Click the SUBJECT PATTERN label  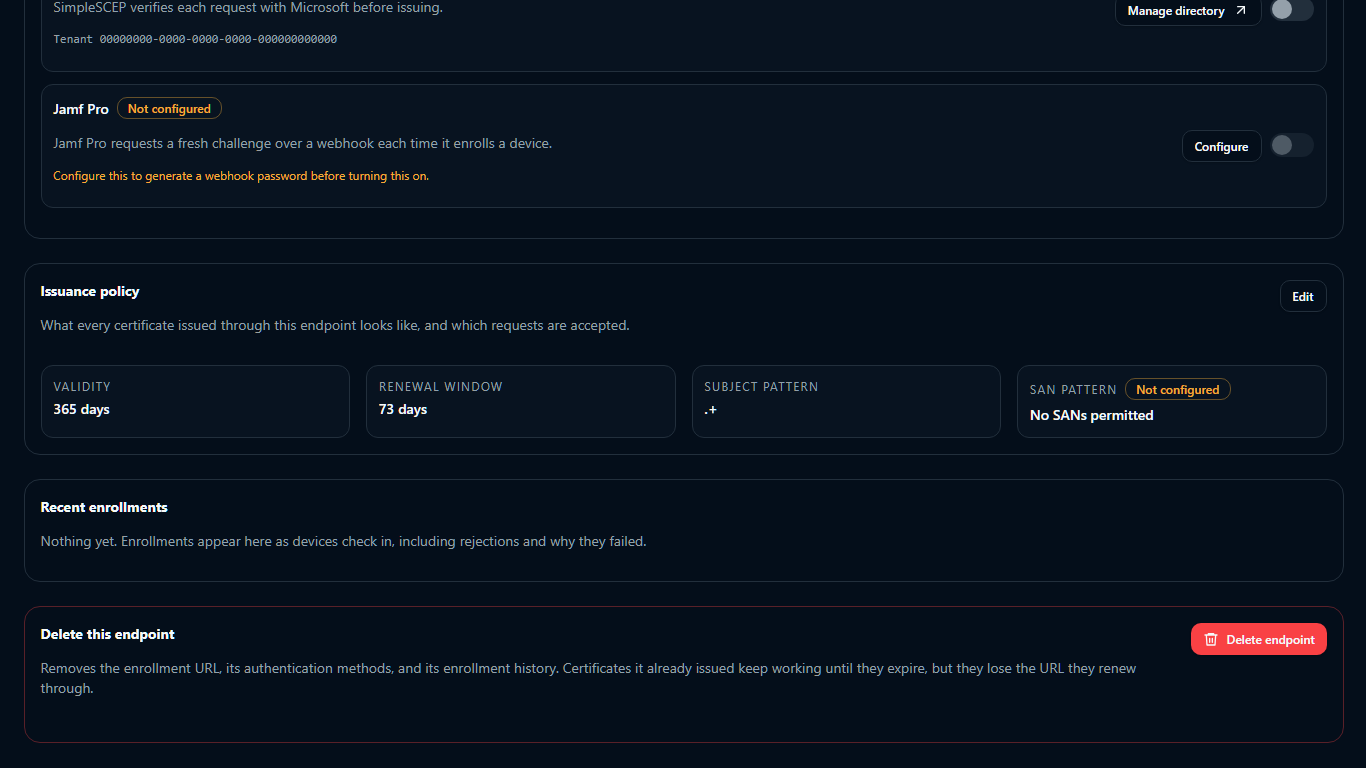pyautogui.click(x=761, y=387)
